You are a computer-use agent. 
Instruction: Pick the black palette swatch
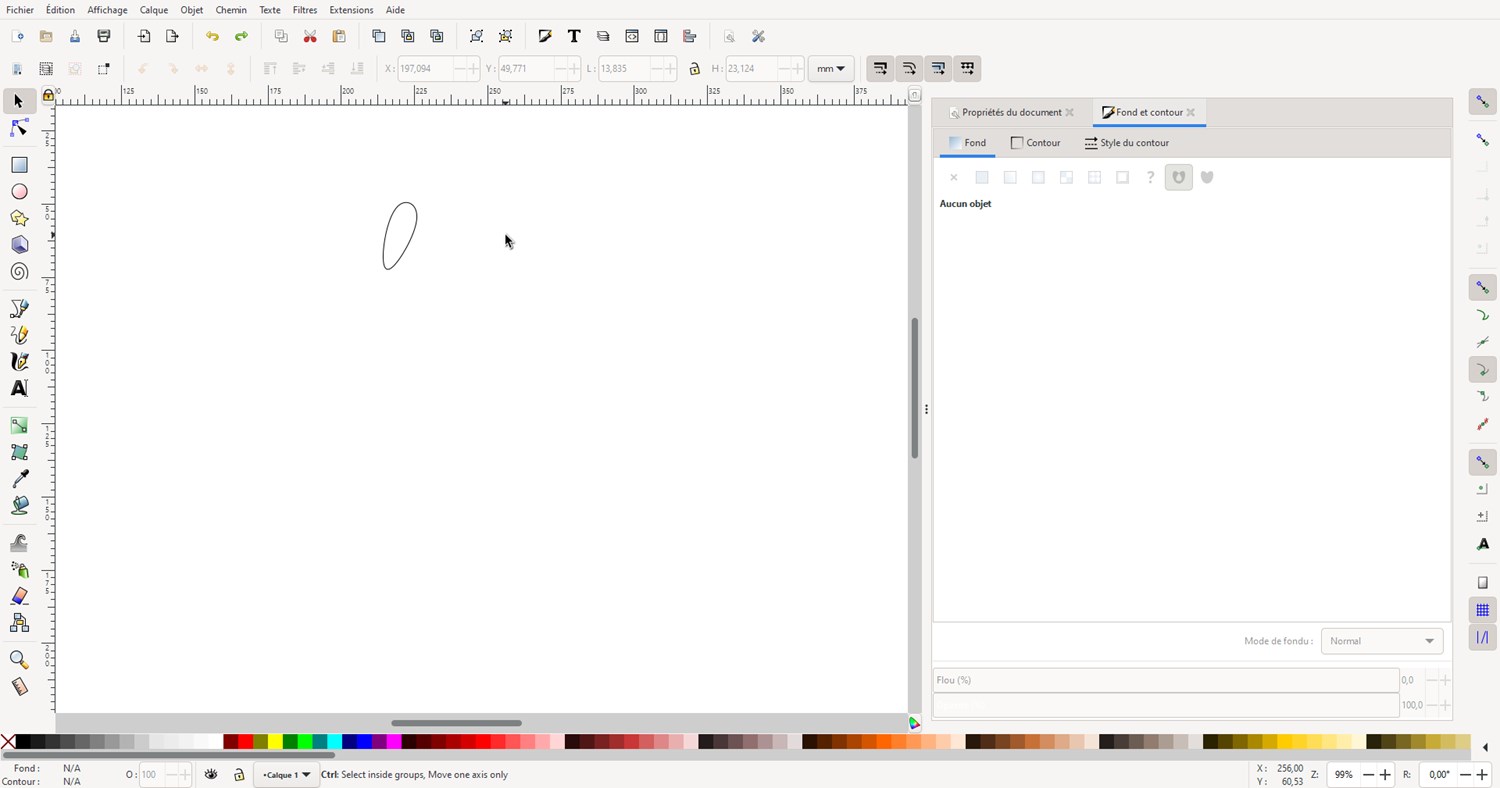point(23,742)
